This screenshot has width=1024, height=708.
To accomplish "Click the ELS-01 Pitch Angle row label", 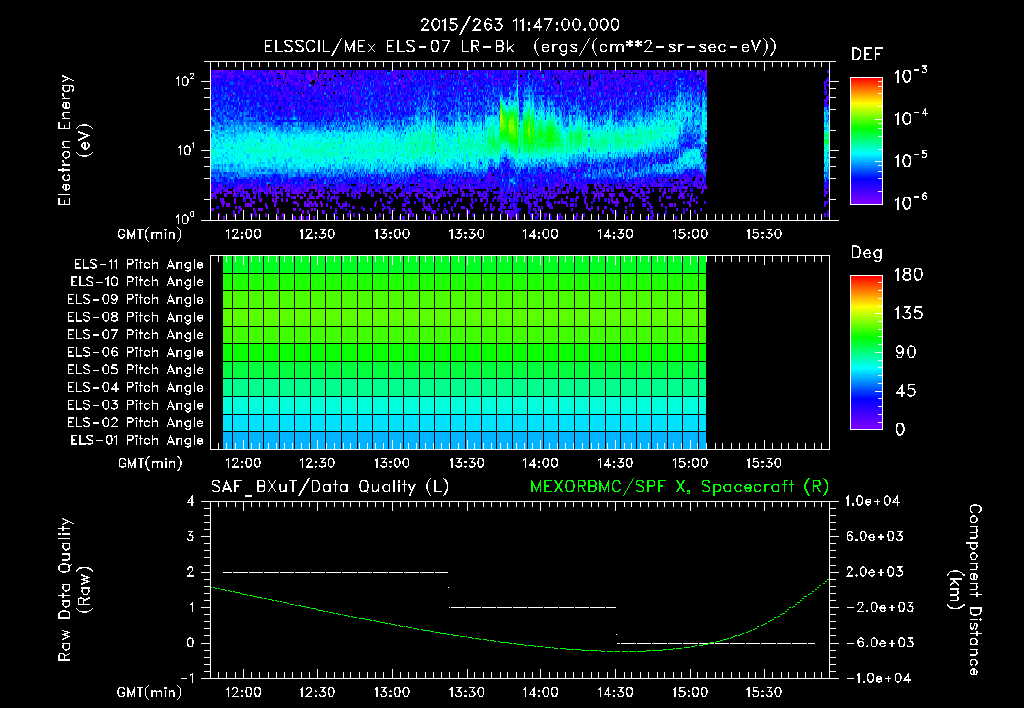I will coord(136,440).
